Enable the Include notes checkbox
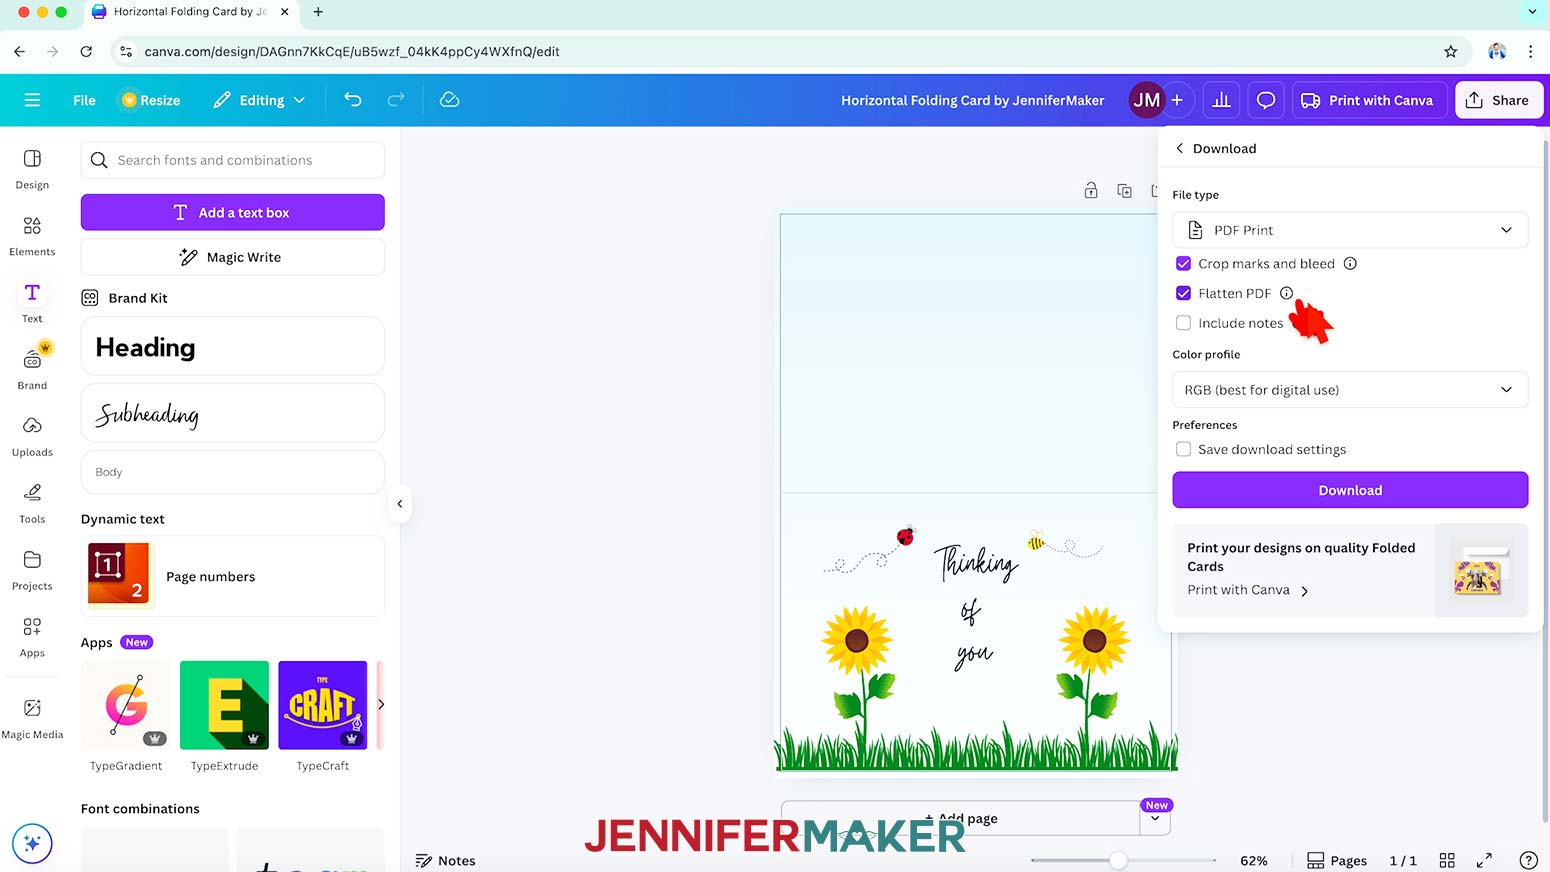Screen dimensions: 1550x872 point(1184,323)
